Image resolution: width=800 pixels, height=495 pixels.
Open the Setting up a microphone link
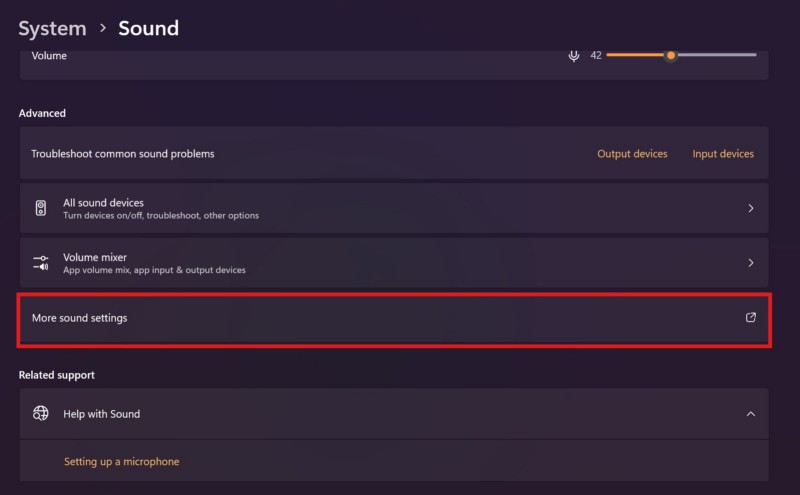(x=121, y=461)
